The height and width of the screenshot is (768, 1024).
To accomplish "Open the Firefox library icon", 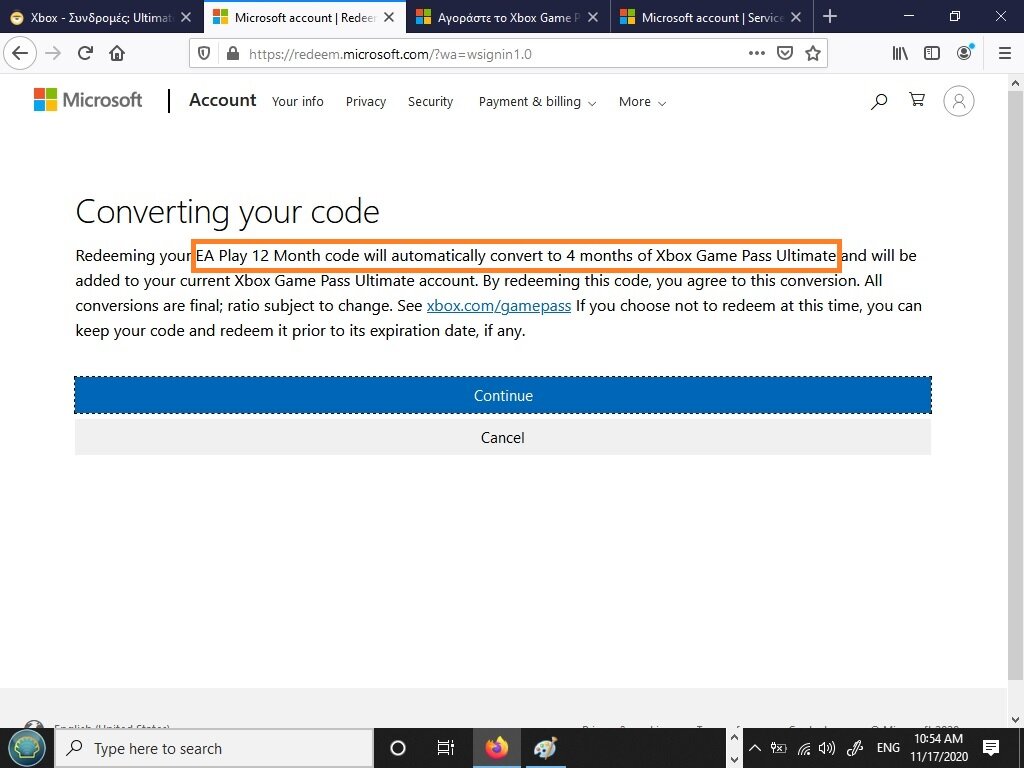I will coord(900,54).
